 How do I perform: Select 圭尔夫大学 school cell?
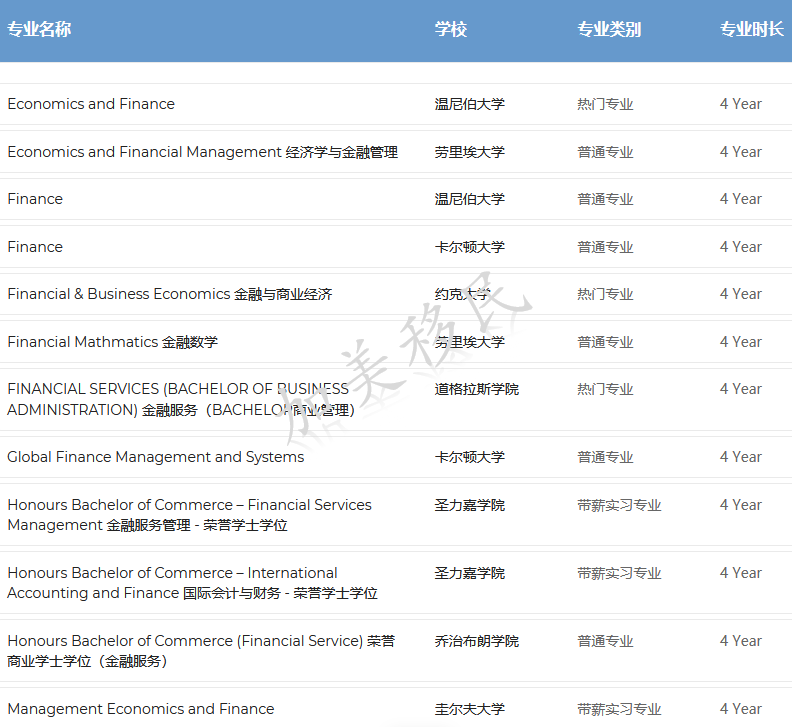point(470,709)
